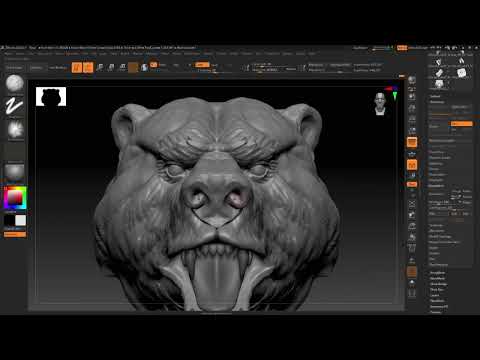Image resolution: width=480 pixels, height=360 pixels.
Task: Click the sphere icon beside the brown square
Action: click(x=144, y=67)
